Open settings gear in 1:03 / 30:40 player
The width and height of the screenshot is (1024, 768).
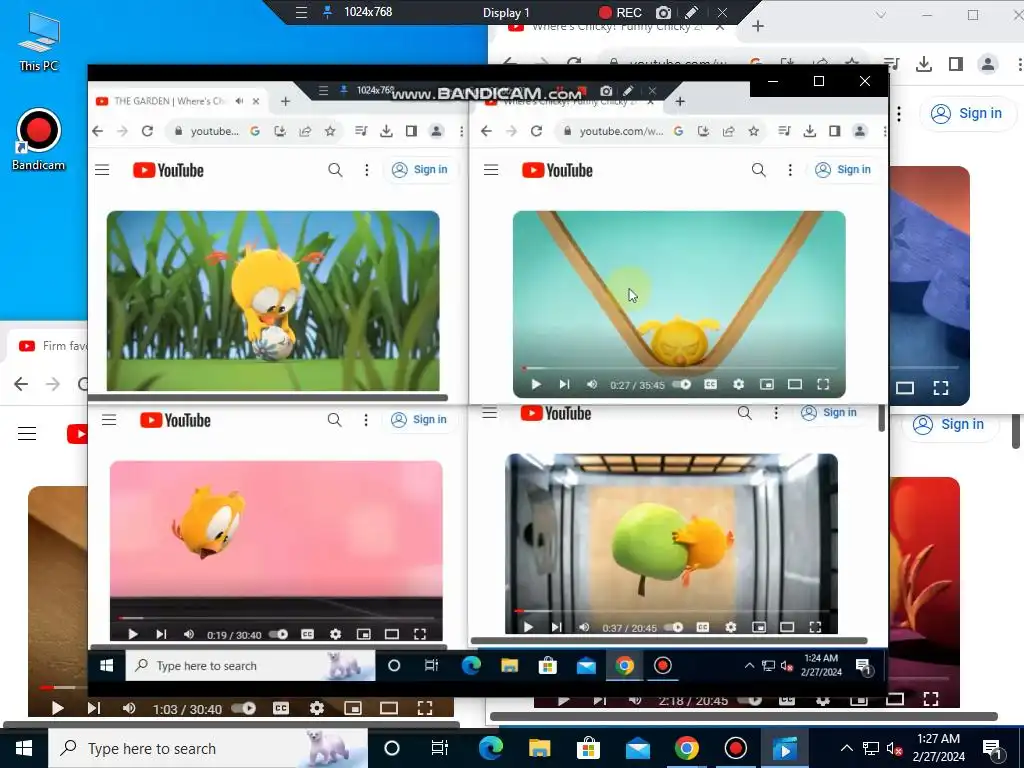pyautogui.click(x=317, y=709)
